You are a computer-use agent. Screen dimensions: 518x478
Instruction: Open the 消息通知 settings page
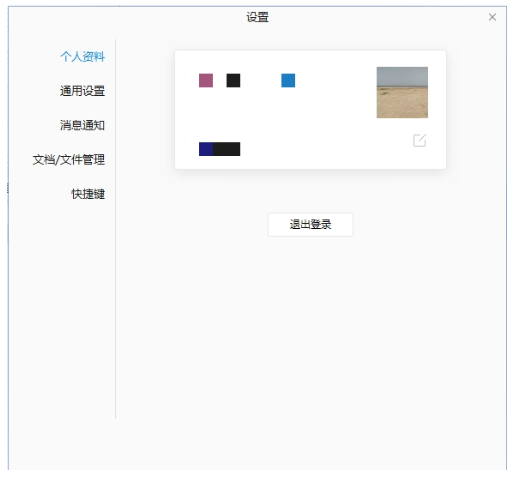coord(82,125)
